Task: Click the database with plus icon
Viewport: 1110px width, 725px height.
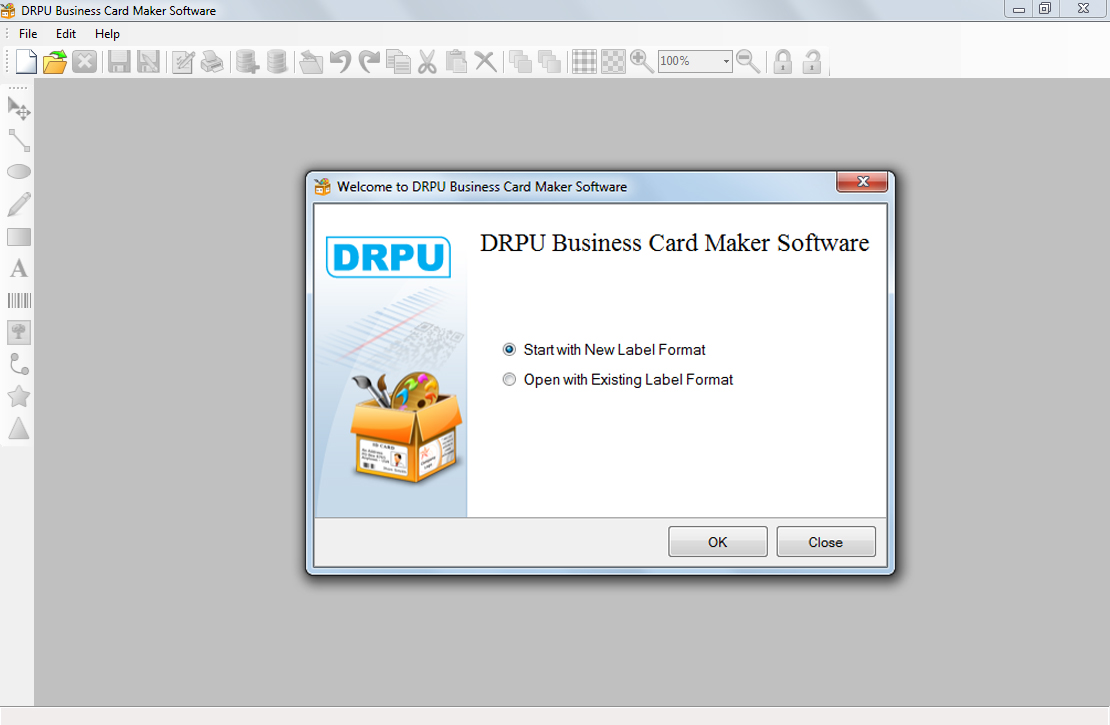Action: 247,62
